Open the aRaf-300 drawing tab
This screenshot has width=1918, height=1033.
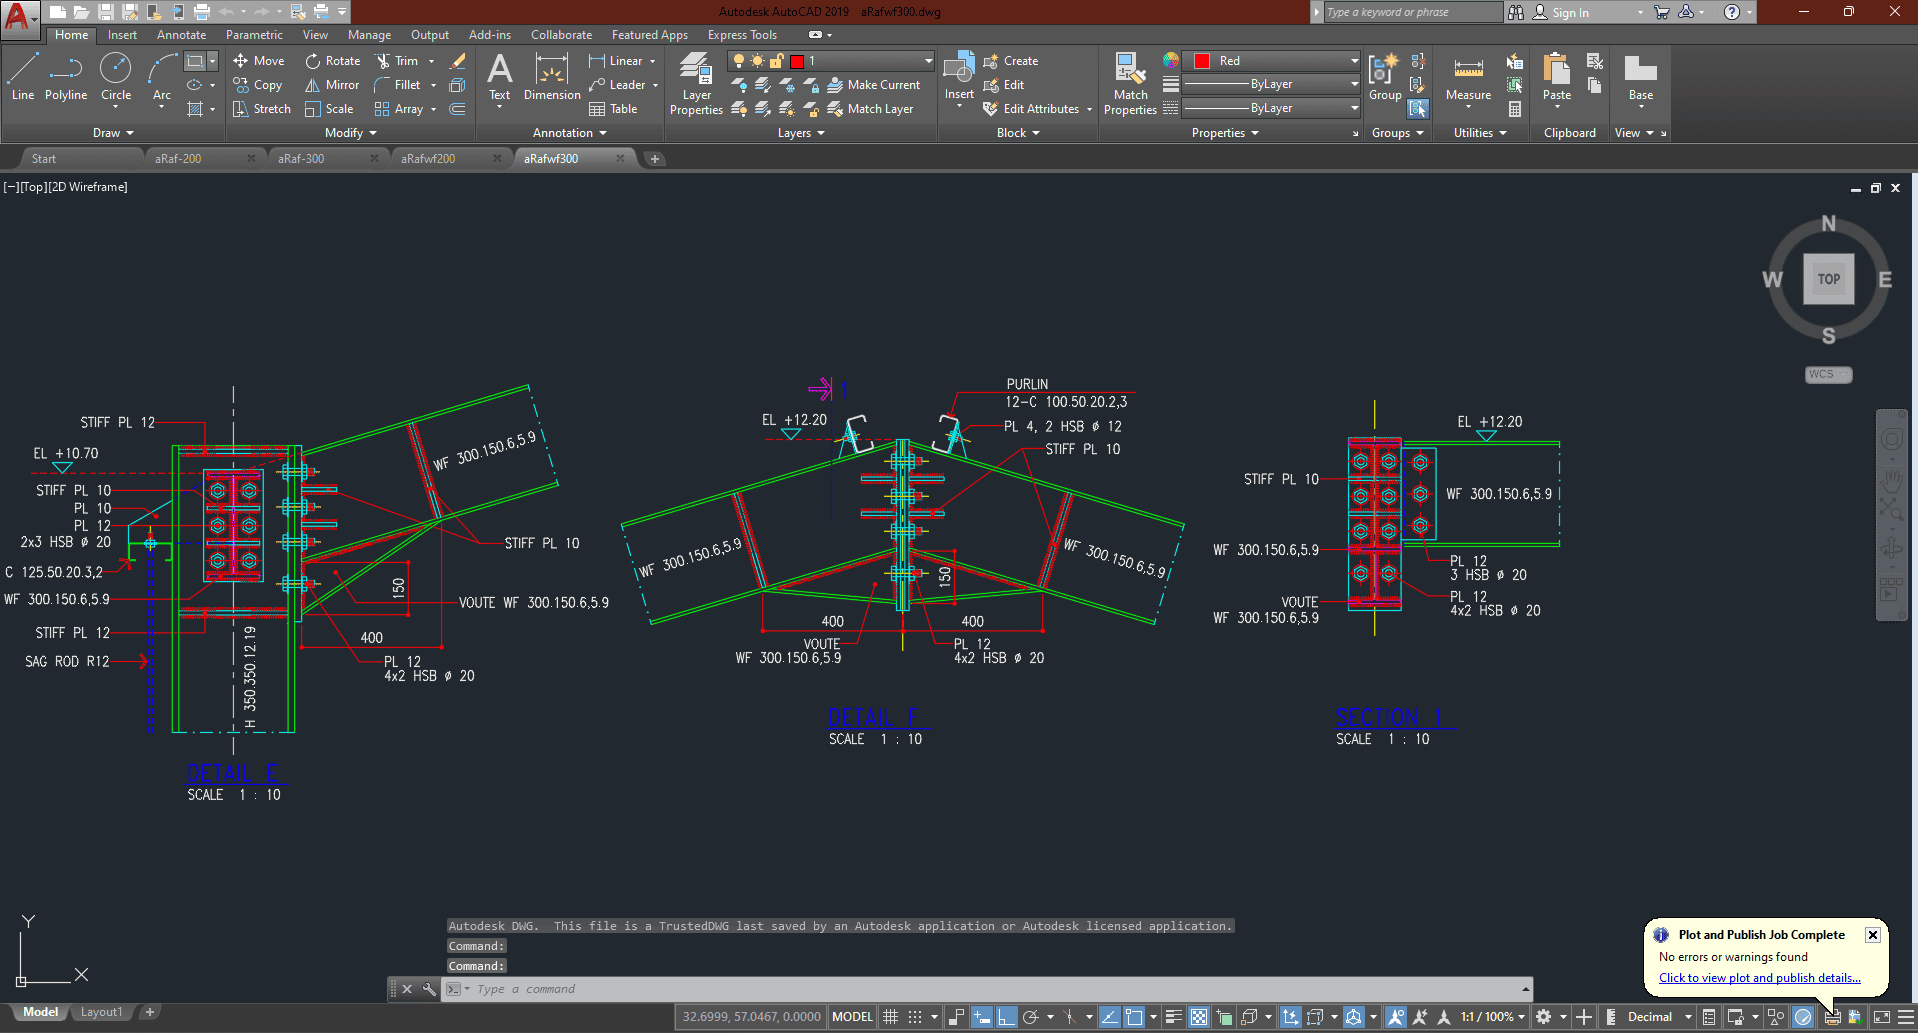[301, 159]
